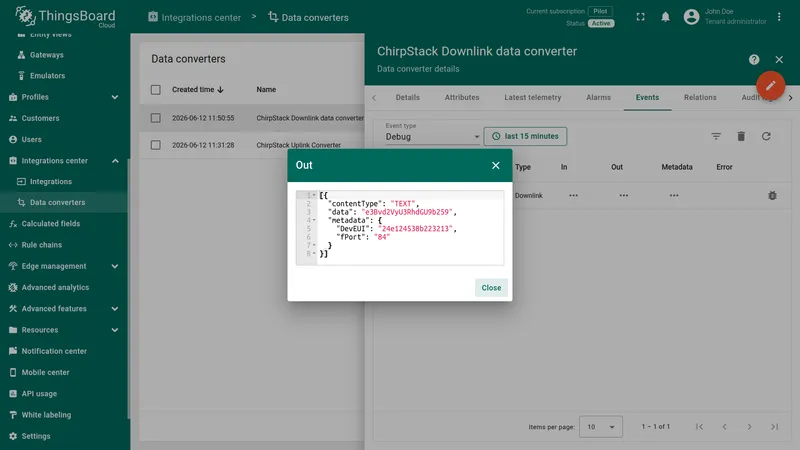Select all data converters checkbox
This screenshot has width=800, height=450.
coord(156,90)
